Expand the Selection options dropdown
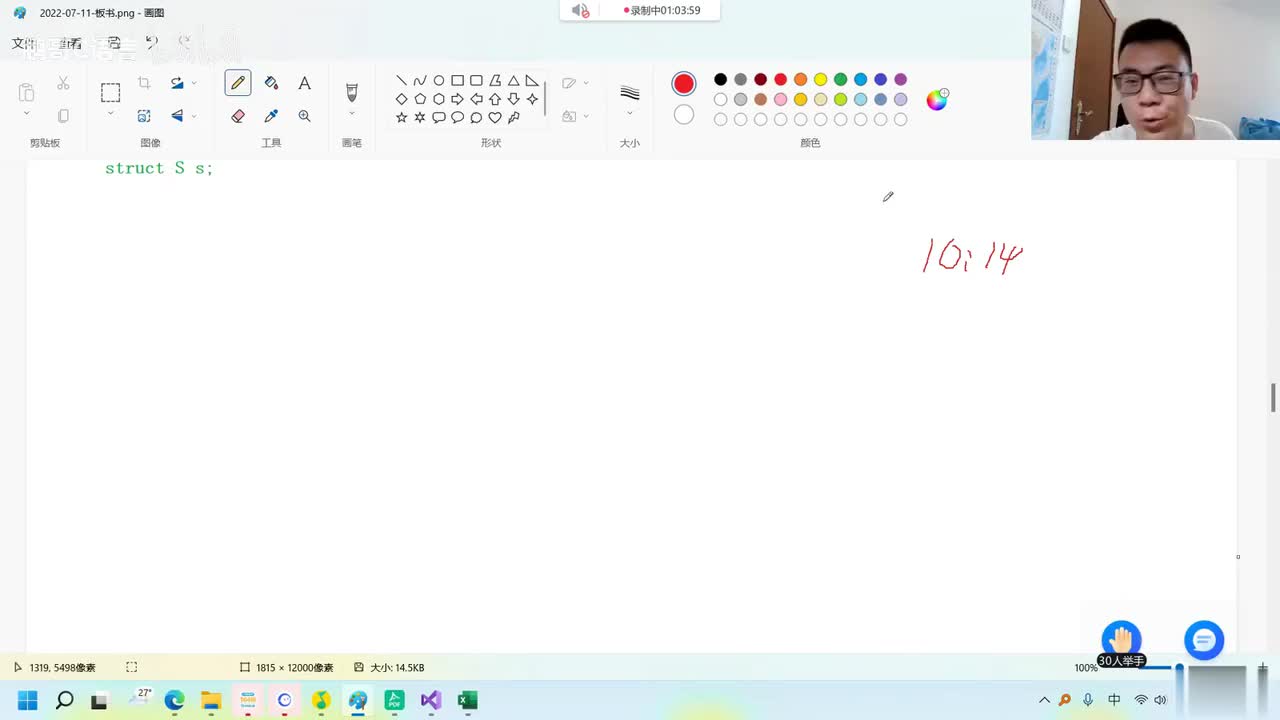Image resolution: width=1280 pixels, height=720 pixels. (x=110, y=114)
